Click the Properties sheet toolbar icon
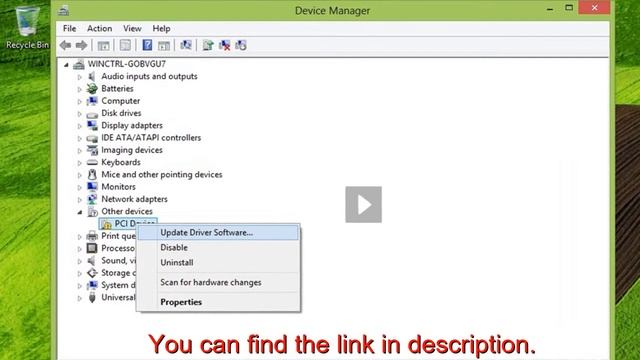Image resolution: width=640 pixels, height=360 pixels. tap(125, 45)
